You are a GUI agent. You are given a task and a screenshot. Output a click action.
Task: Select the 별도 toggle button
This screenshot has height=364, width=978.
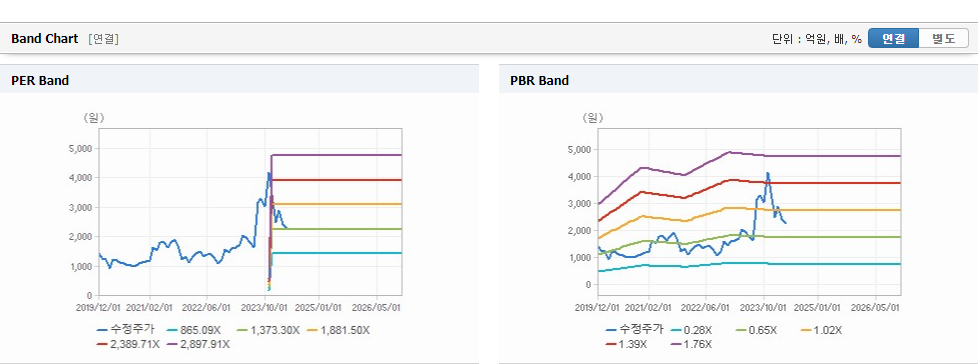tap(943, 39)
